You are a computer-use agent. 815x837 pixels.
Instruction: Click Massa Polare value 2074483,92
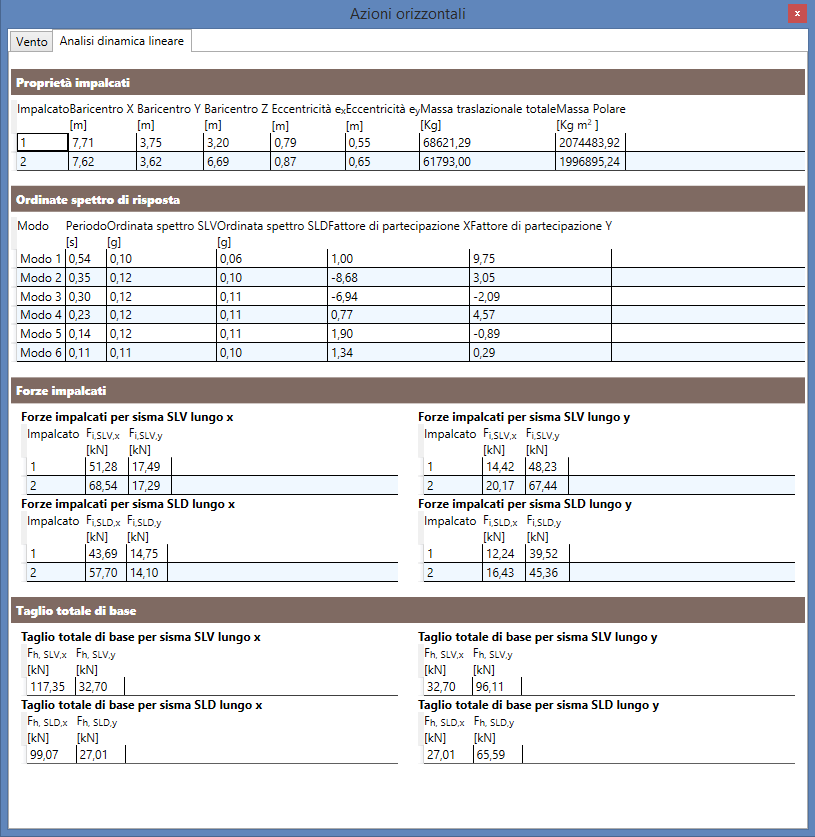pyautogui.click(x=590, y=143)
